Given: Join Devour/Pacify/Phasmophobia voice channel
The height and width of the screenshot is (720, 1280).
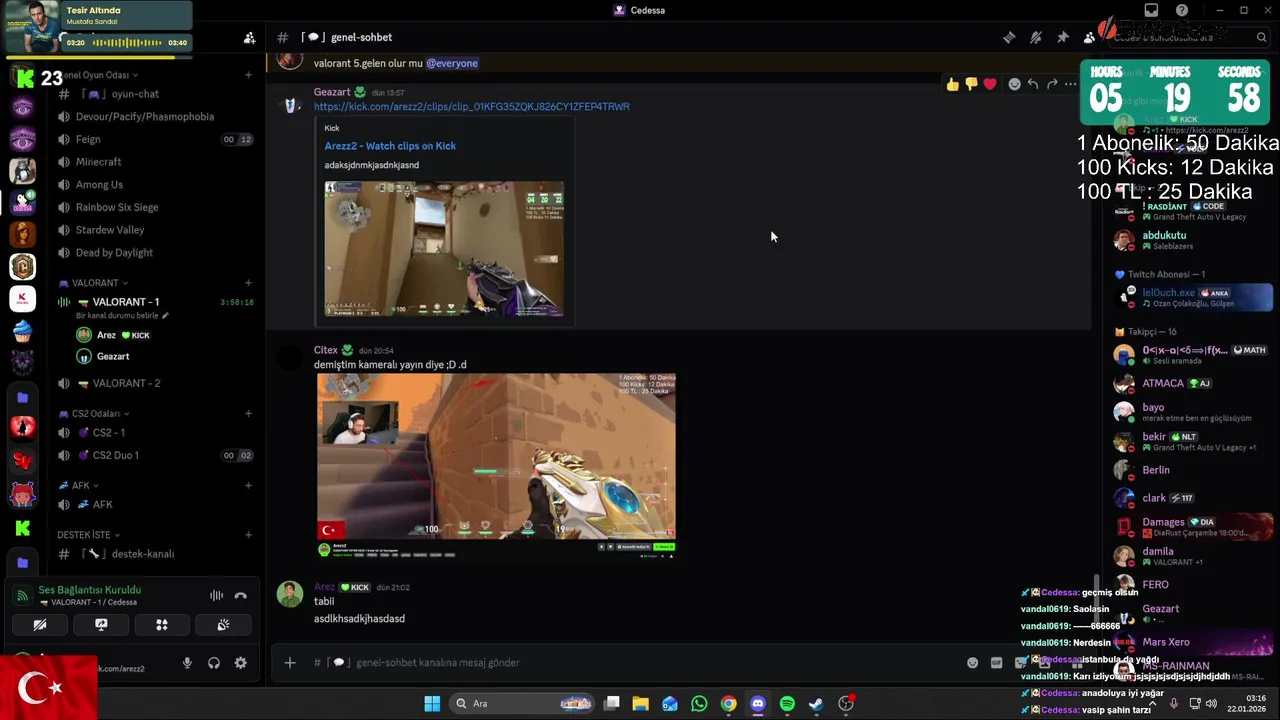Looking at the screenshot, I should click(x=155, y=116).
